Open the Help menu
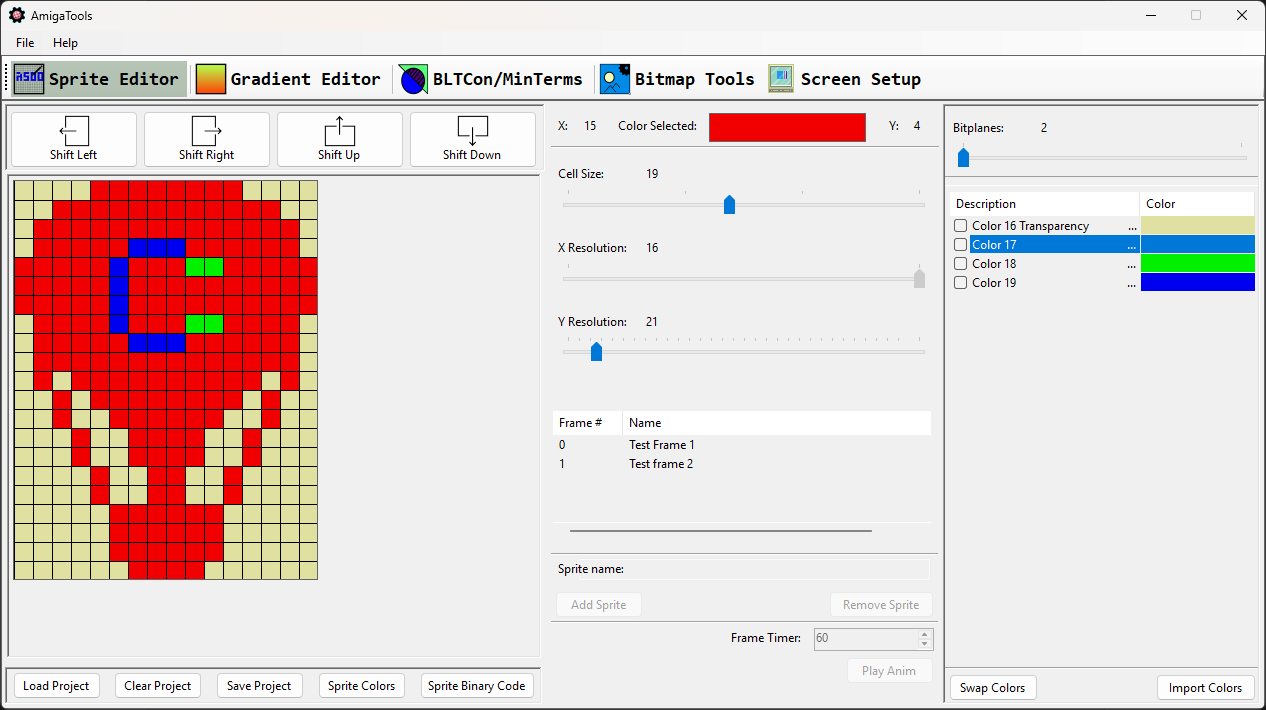Viewport: 1266px width, 710px height. pos(66,43)
